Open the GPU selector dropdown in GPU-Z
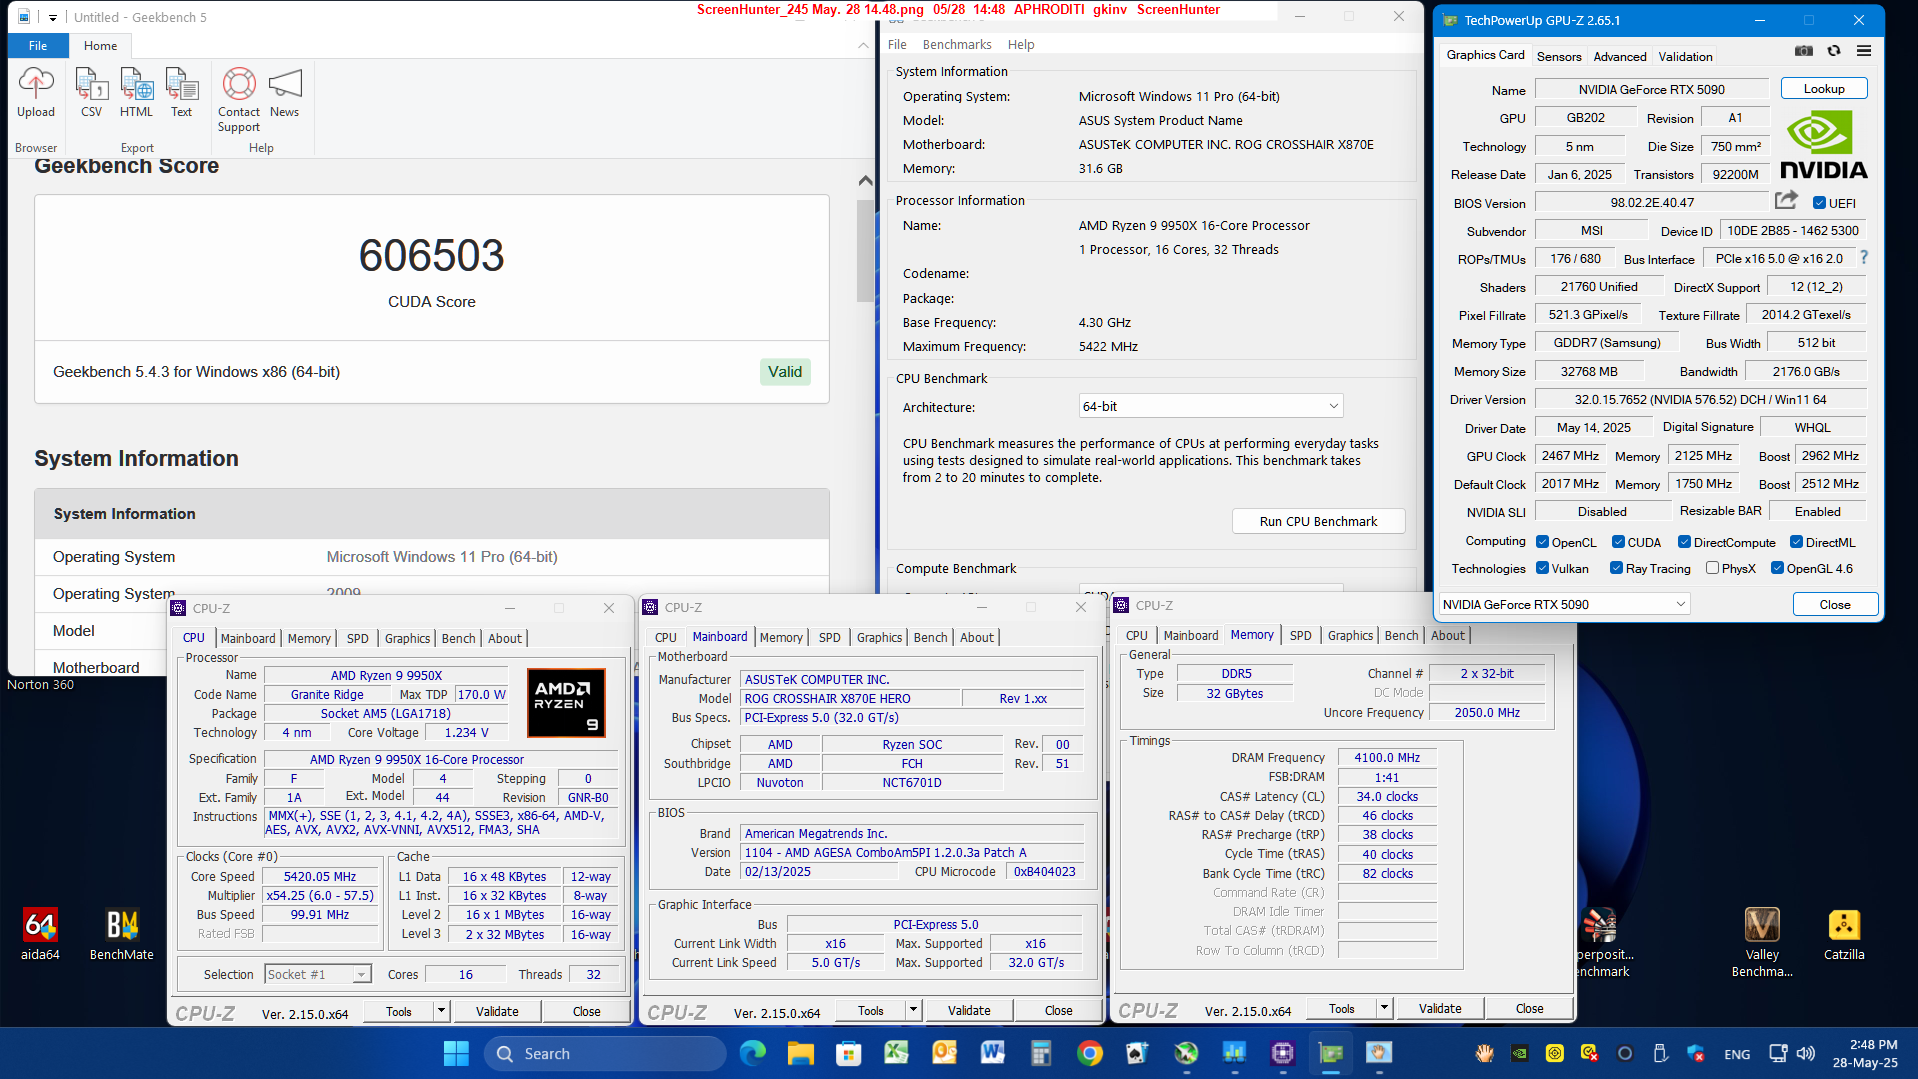The height and width of the screenshot is (1079, 1918). pos(1565,604)
